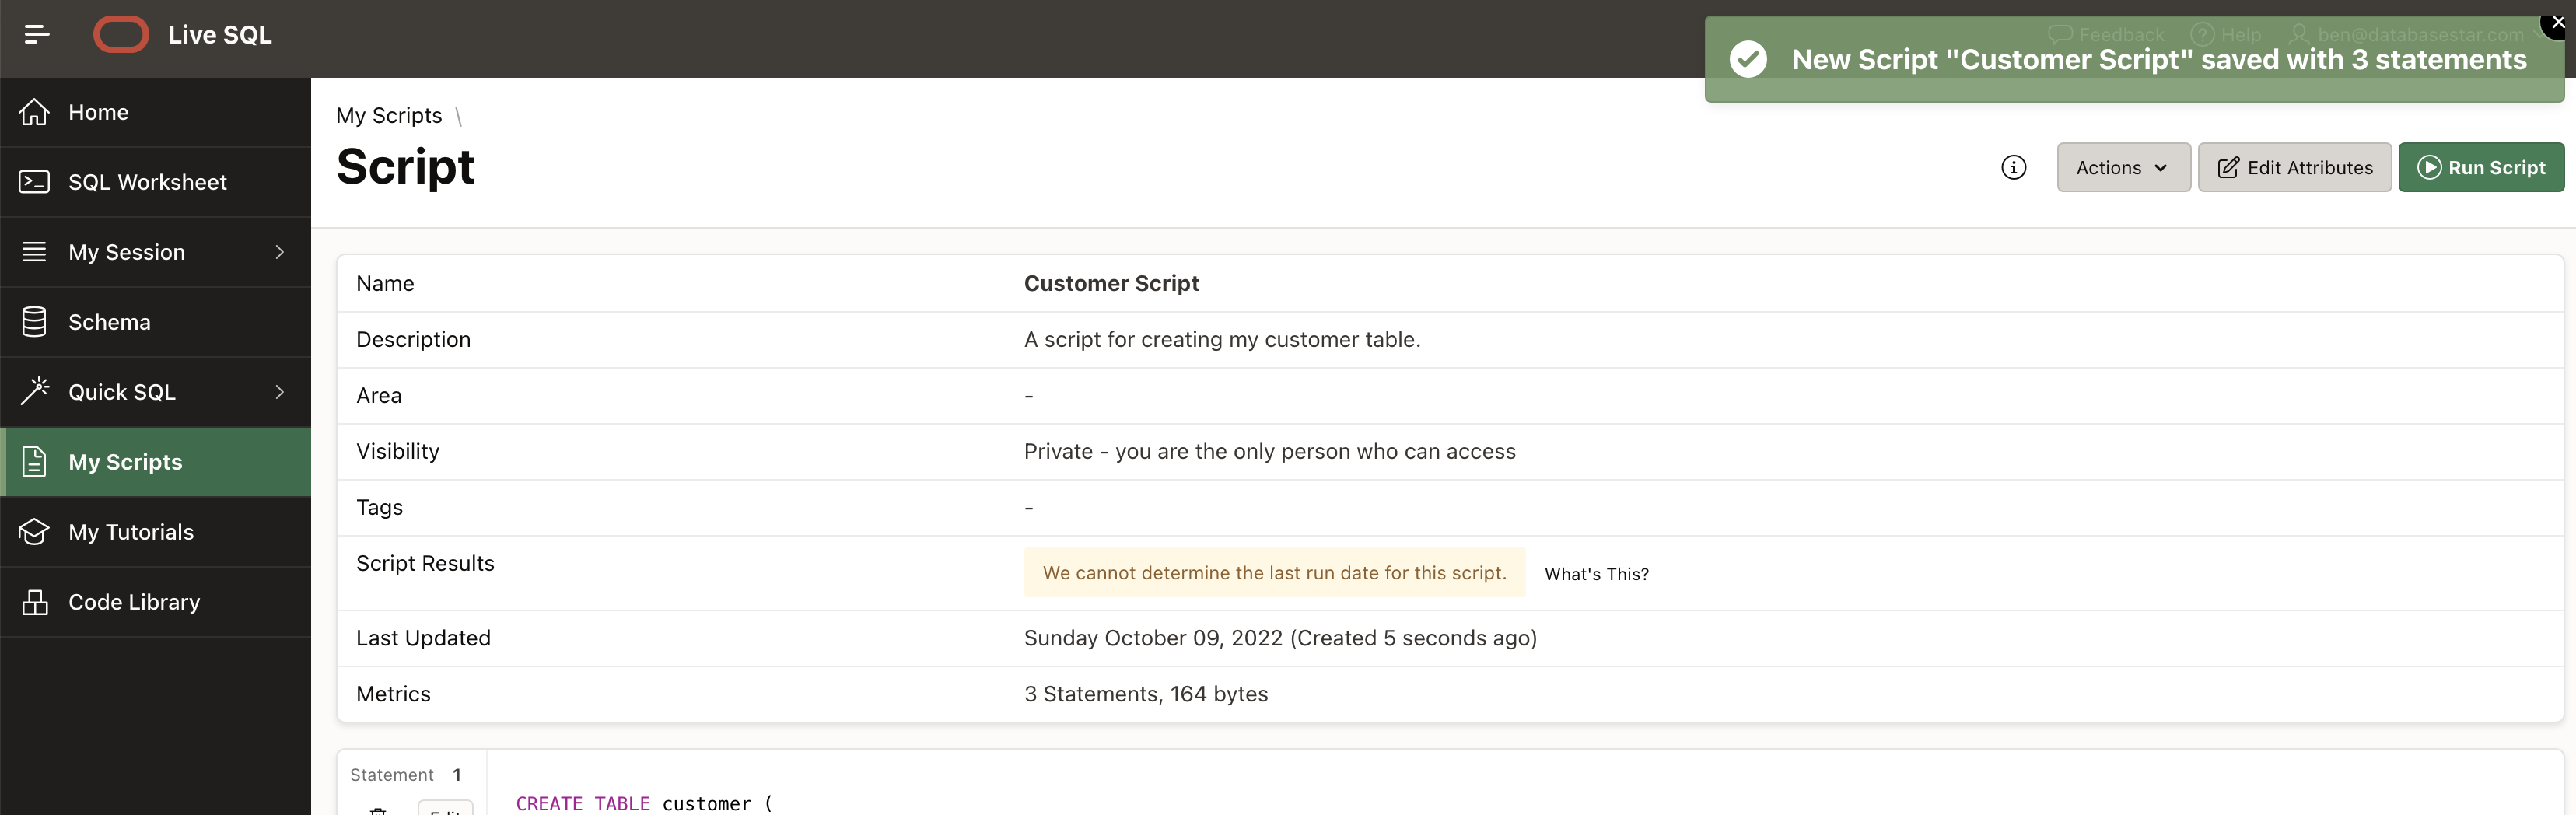The height and width of the screenshot is (815, 2576).
Task: Click the Live SQL title text
Action: click(220, 35)
